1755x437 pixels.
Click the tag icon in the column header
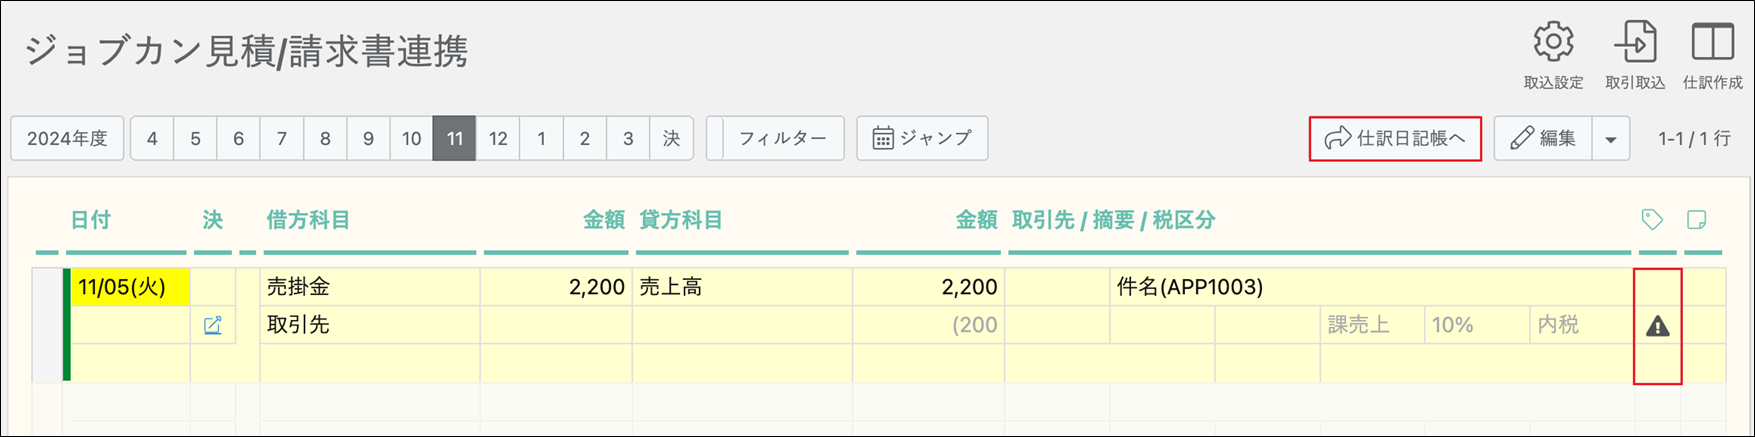click(1652, 220)
